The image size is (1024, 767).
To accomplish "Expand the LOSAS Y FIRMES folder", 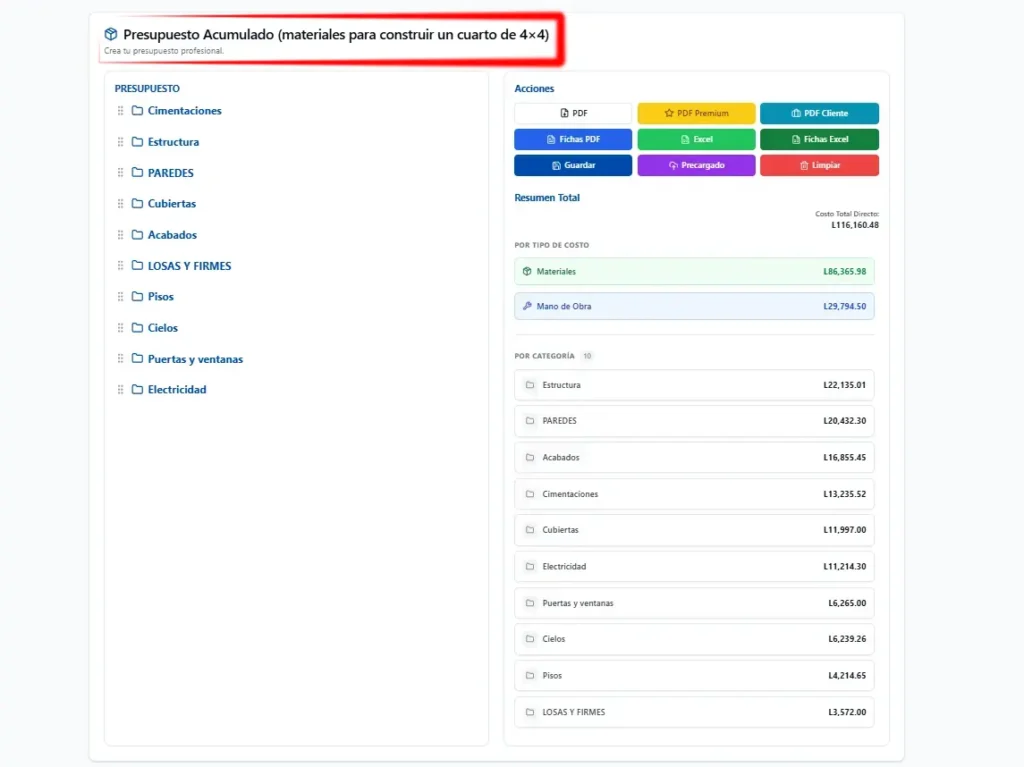I will click(x=189, y=266).
